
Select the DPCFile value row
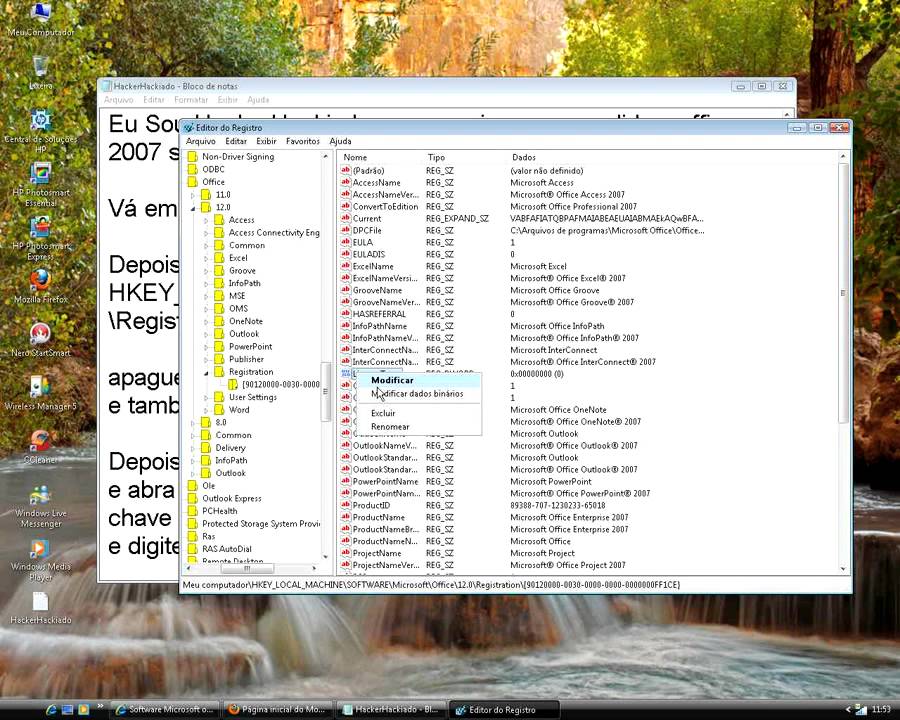pos(587,230)
